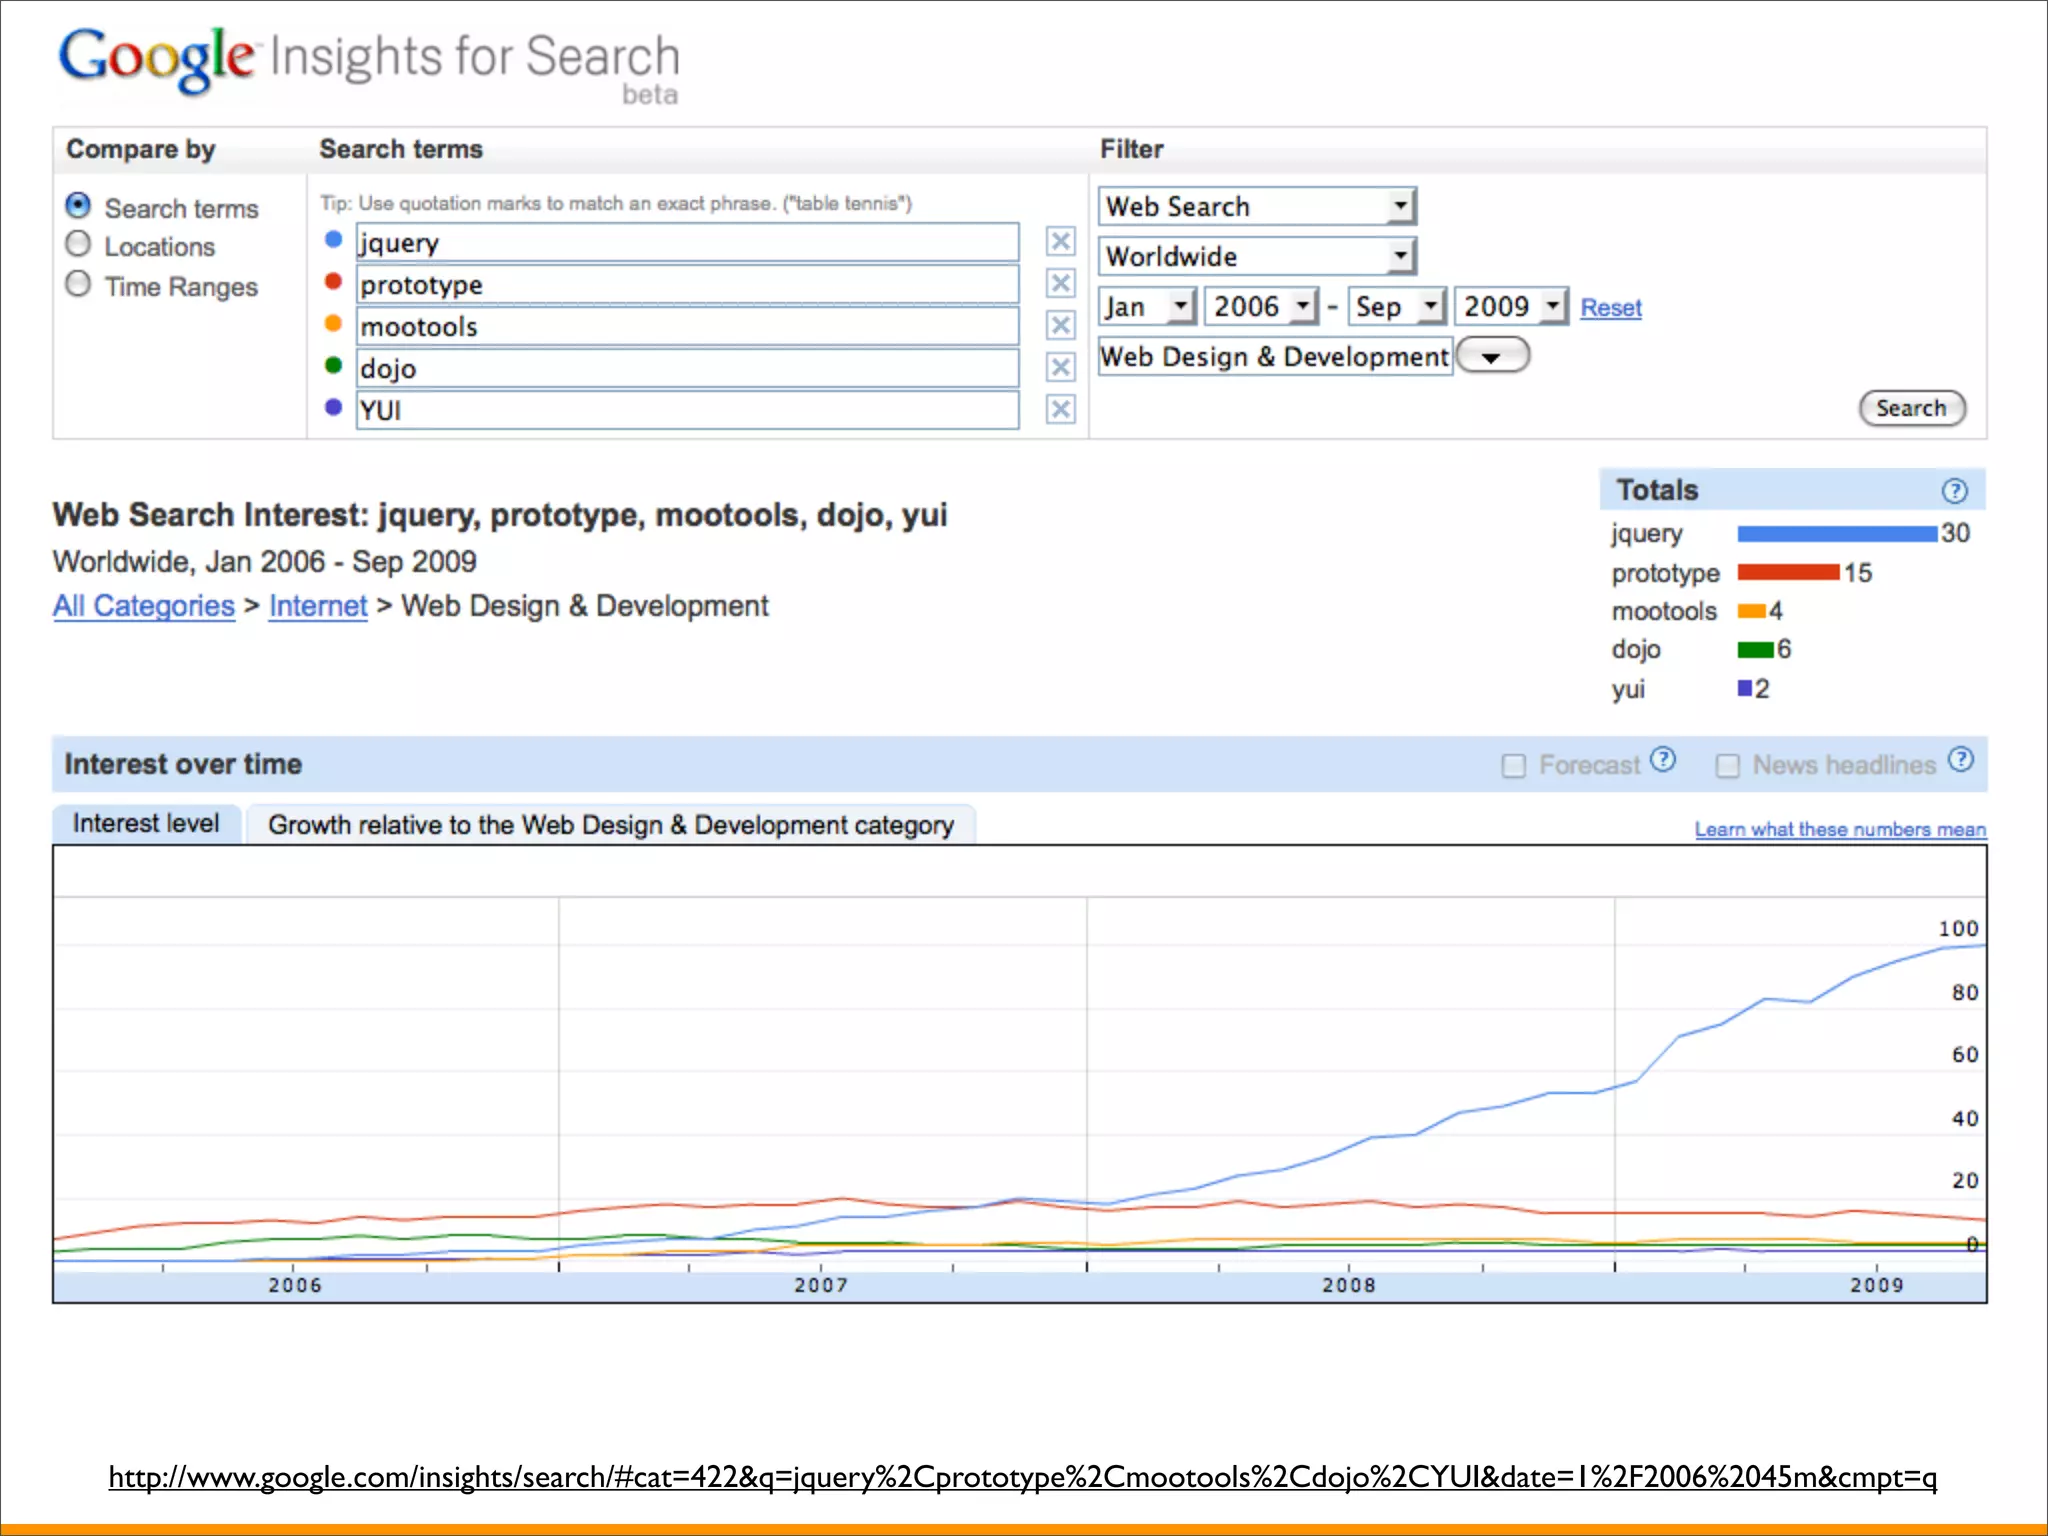This screenshot has width=2048, height=1536.
Task: Expand the Web Design & Development category menu
Action: [x=1492, y=356]
